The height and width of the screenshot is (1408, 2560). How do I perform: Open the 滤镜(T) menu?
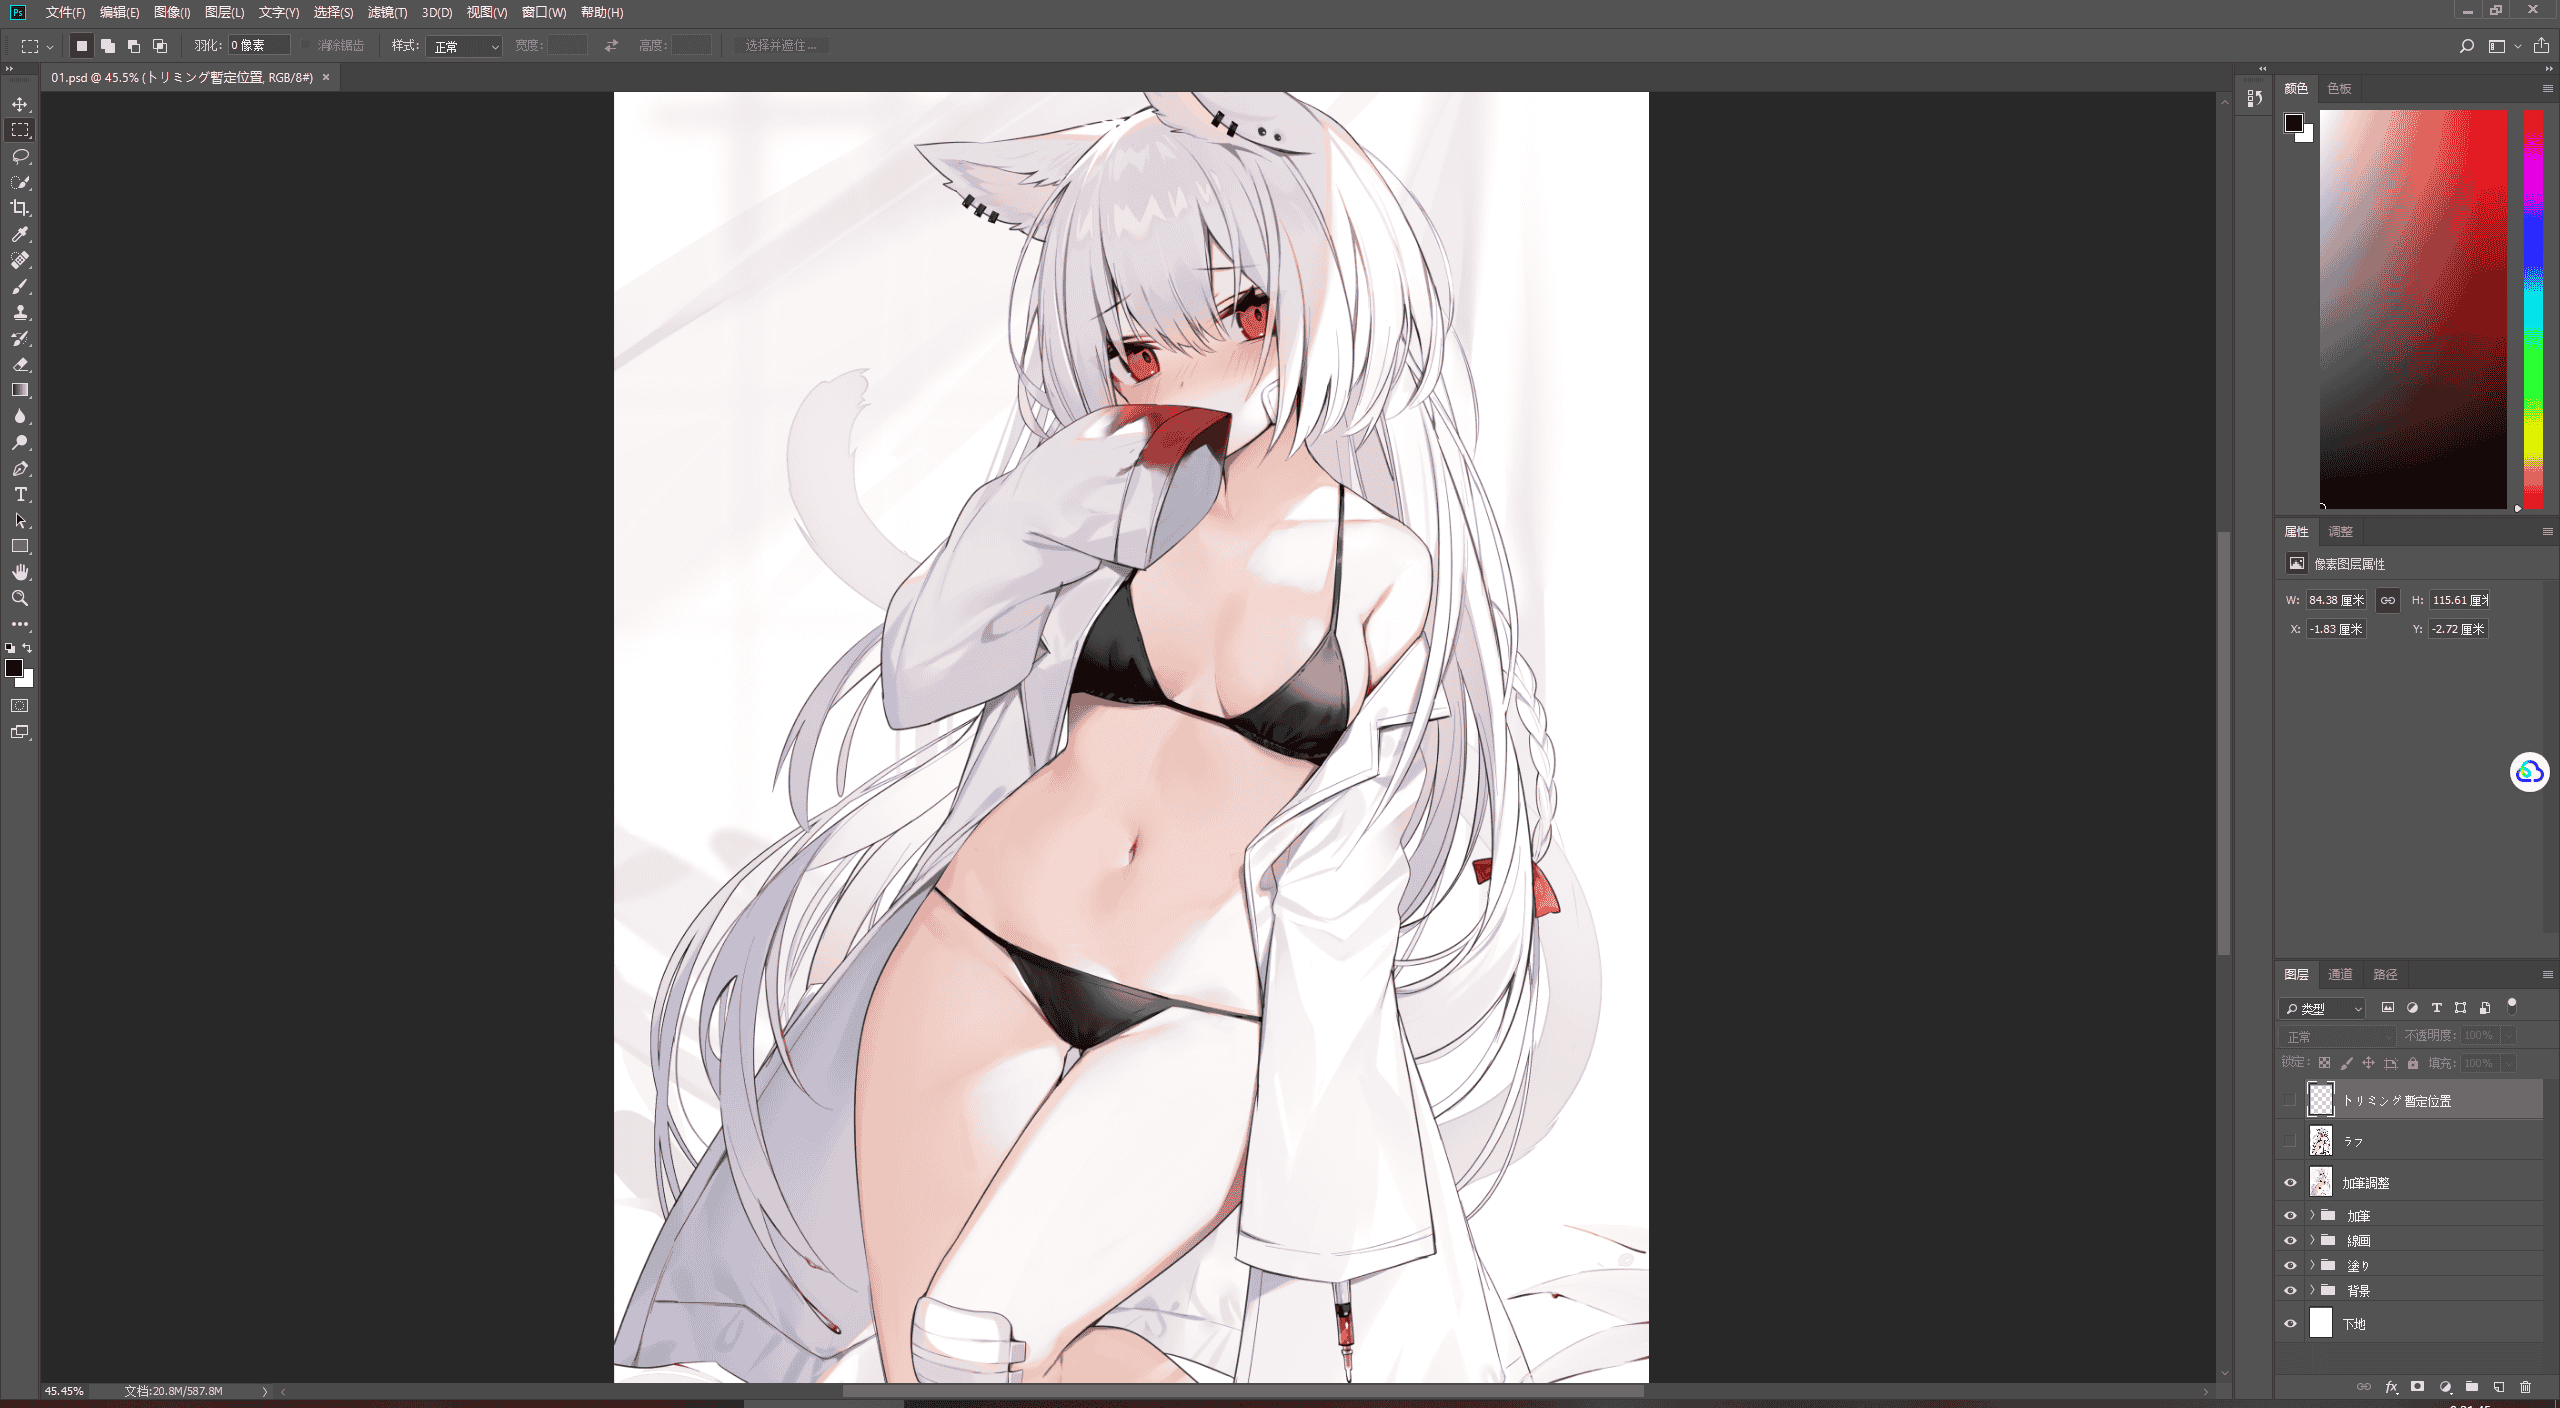click(387, 12)
